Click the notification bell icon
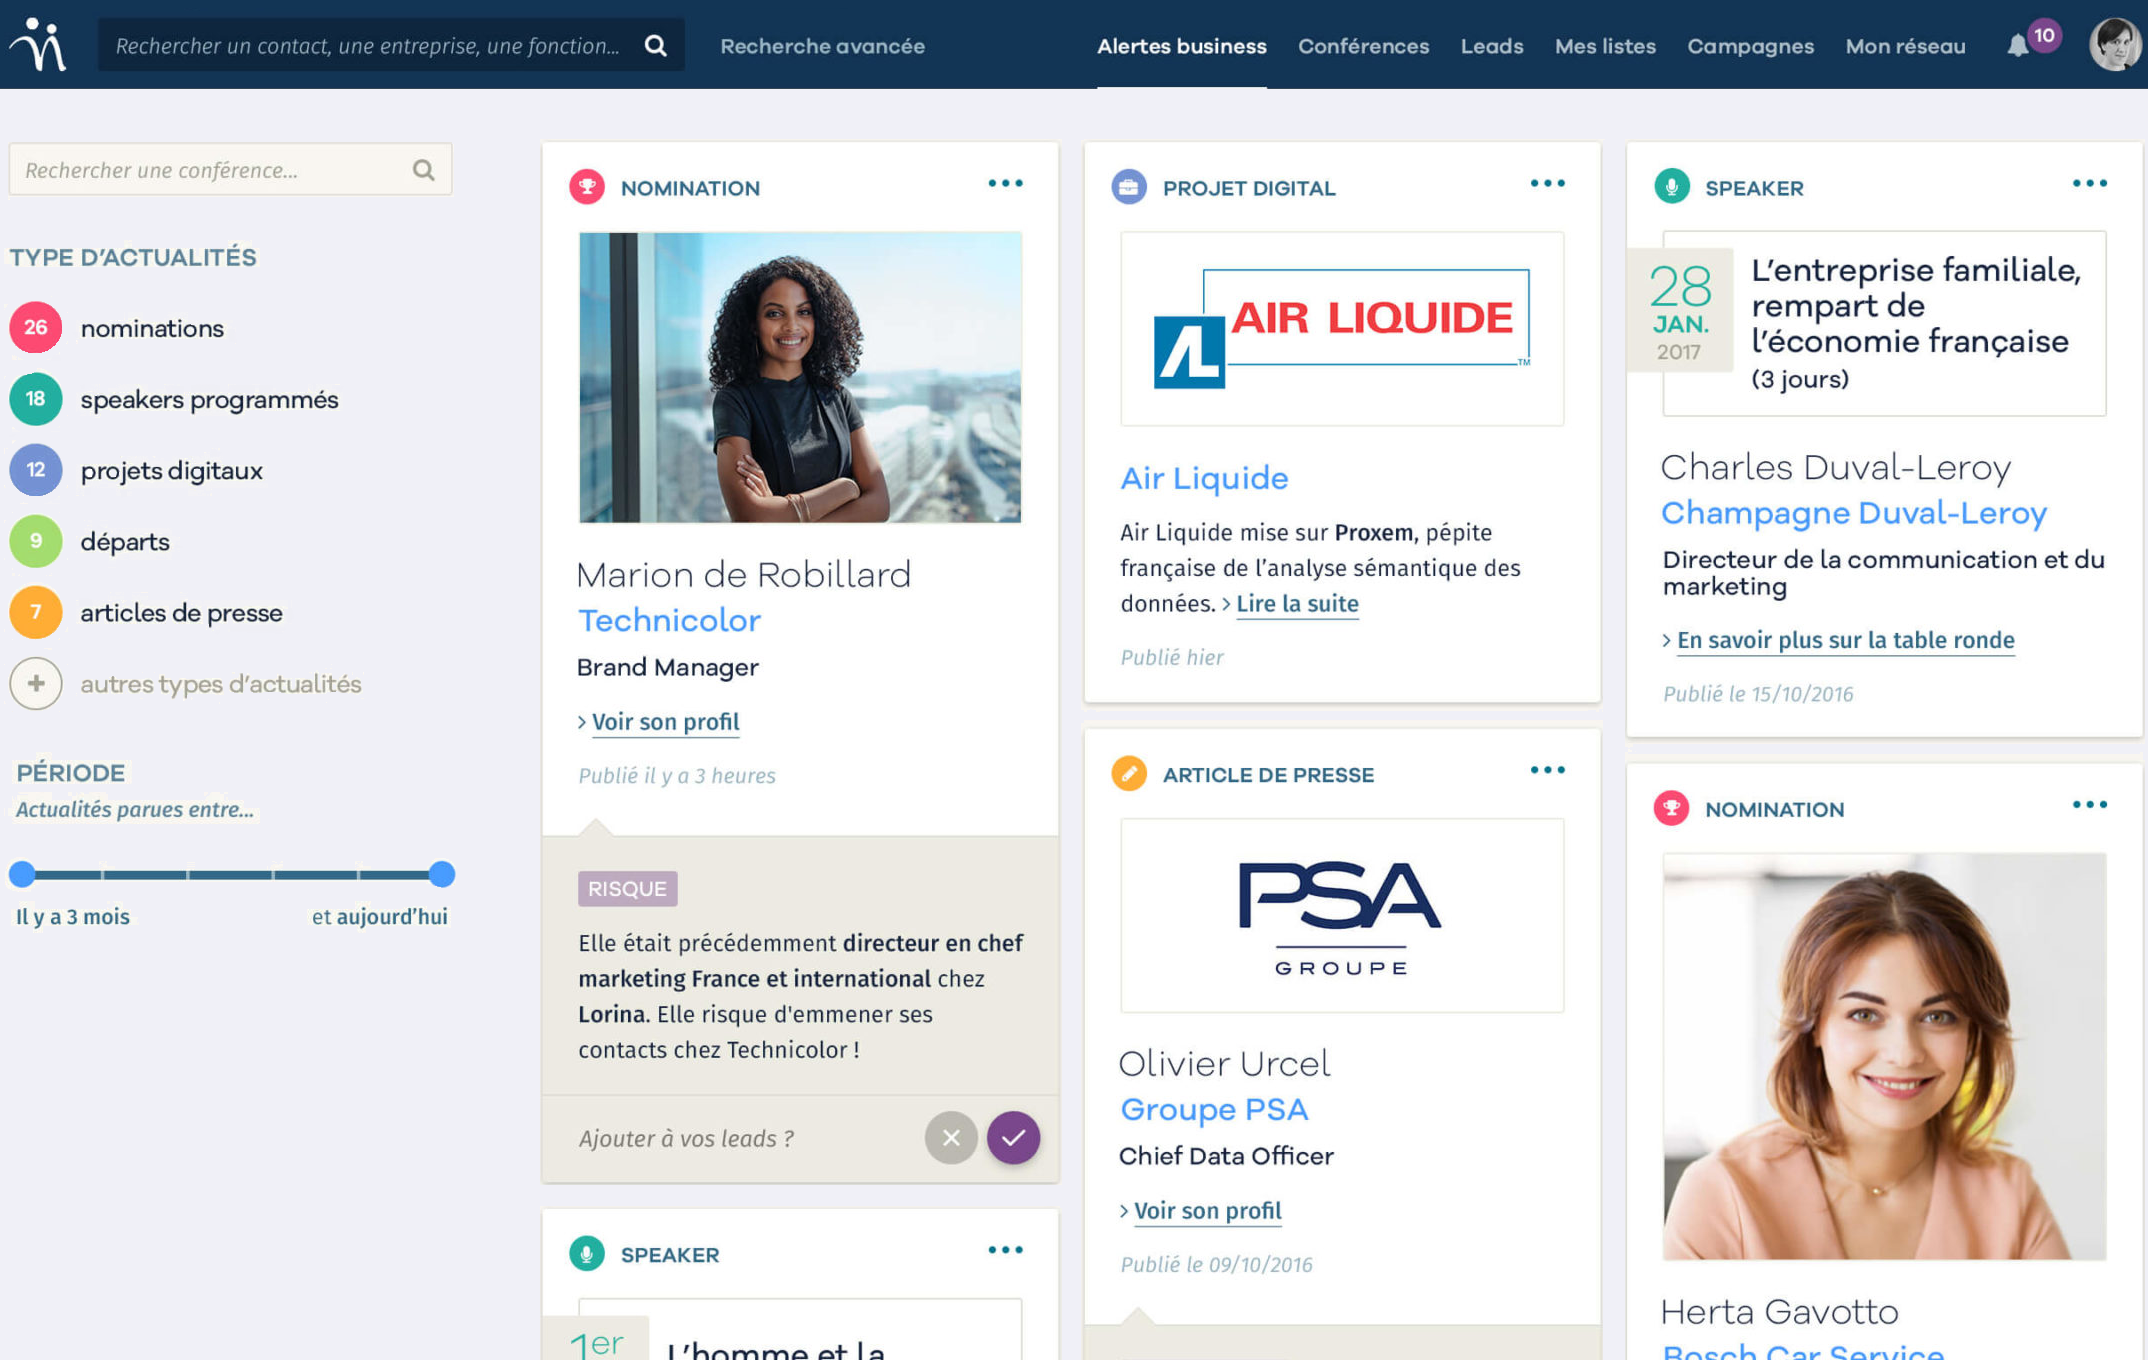Image resolution: width=2148 pixels, height=1360 pixels. (x=2018, y=46)
